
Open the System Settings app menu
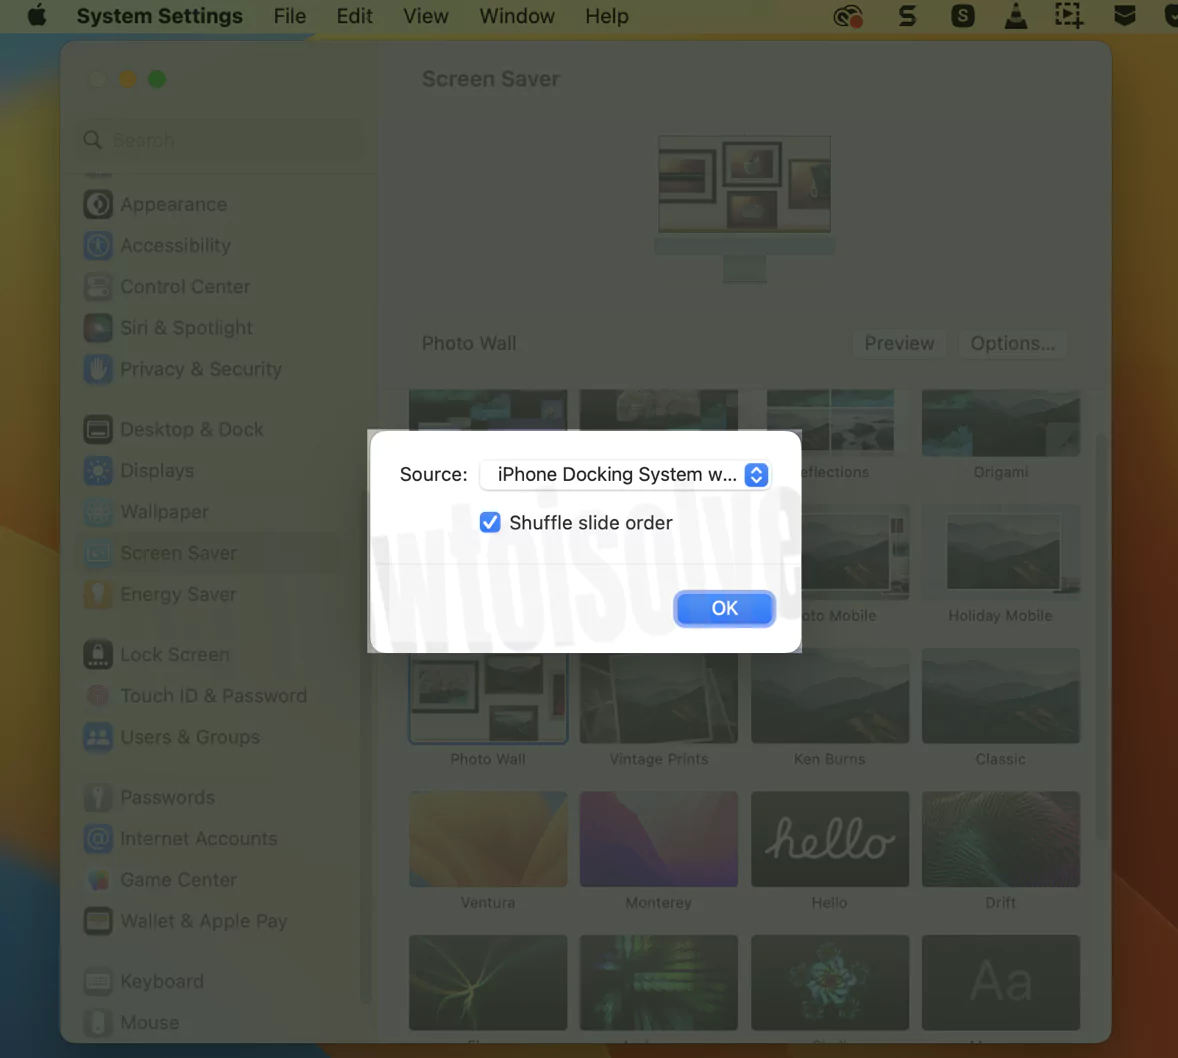coord(160,16)
